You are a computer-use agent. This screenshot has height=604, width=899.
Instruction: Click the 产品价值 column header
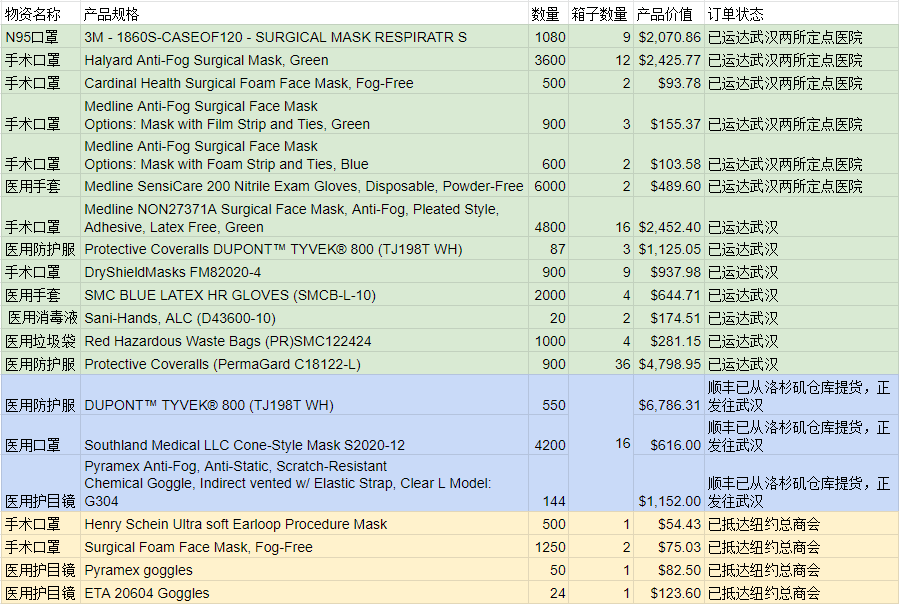point(669,13)
